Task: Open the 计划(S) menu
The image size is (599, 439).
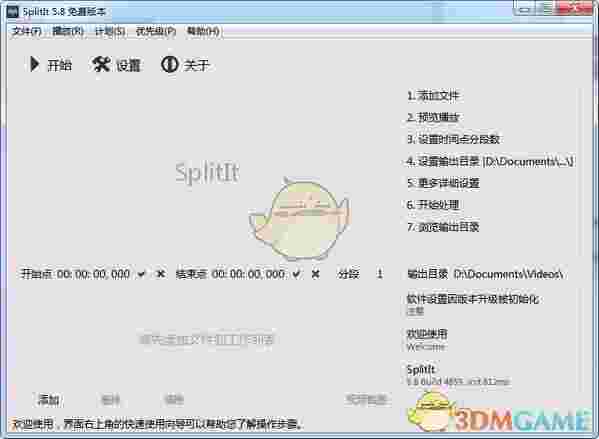Action: pos(110,31)
